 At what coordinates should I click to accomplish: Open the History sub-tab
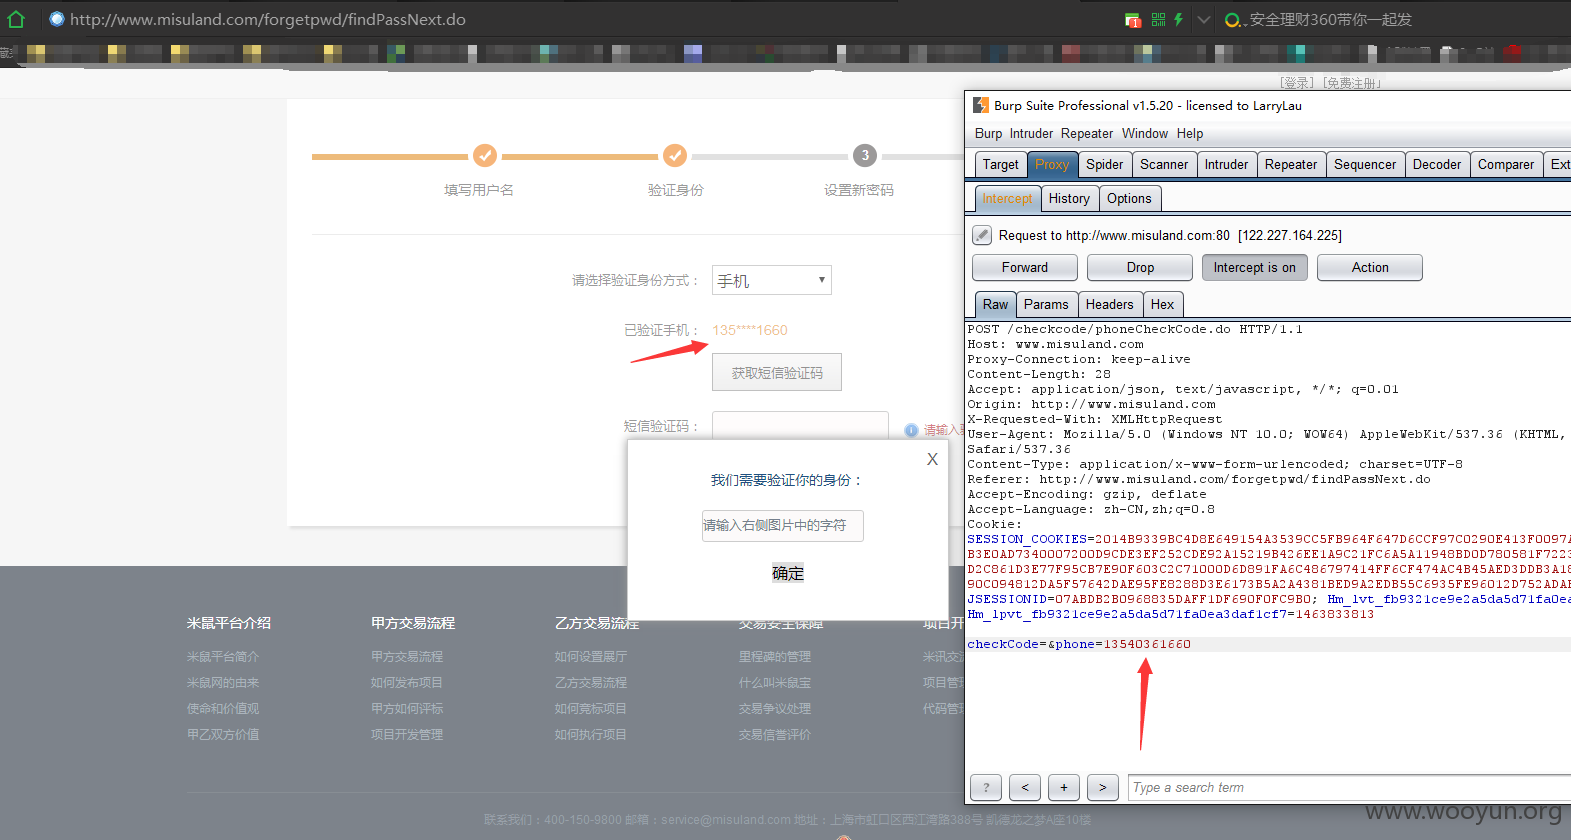pyautogui.click(x=1069, y=198)
